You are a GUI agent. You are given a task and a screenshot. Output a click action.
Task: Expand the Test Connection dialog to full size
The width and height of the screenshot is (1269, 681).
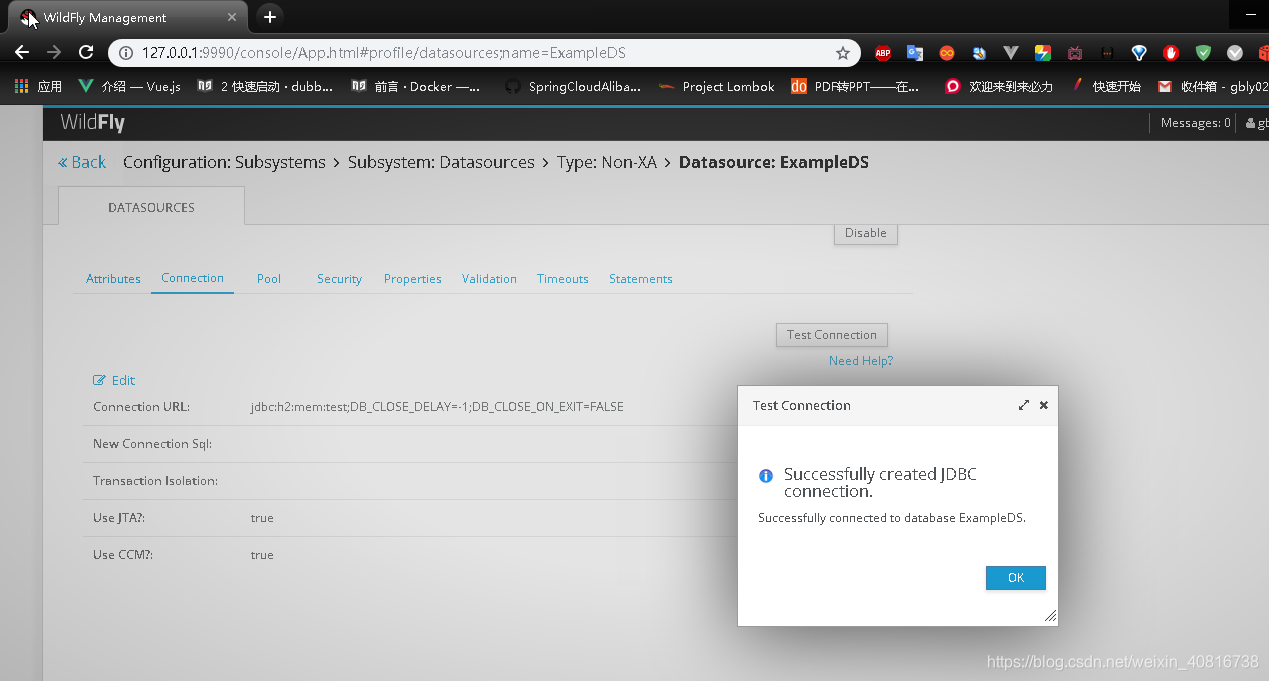point(1024,405)
